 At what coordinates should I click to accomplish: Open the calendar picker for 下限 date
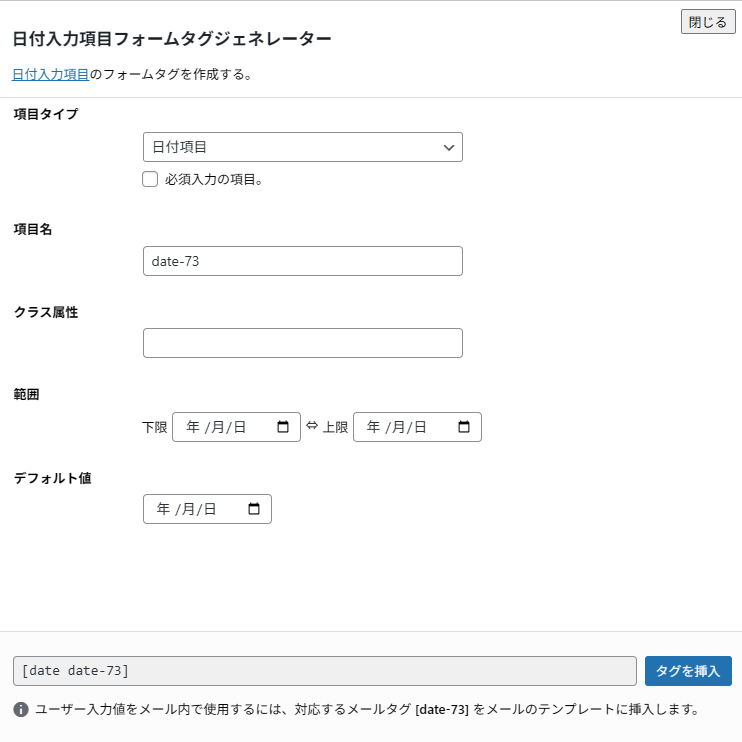pyautogui.click(x=283, y=427)
